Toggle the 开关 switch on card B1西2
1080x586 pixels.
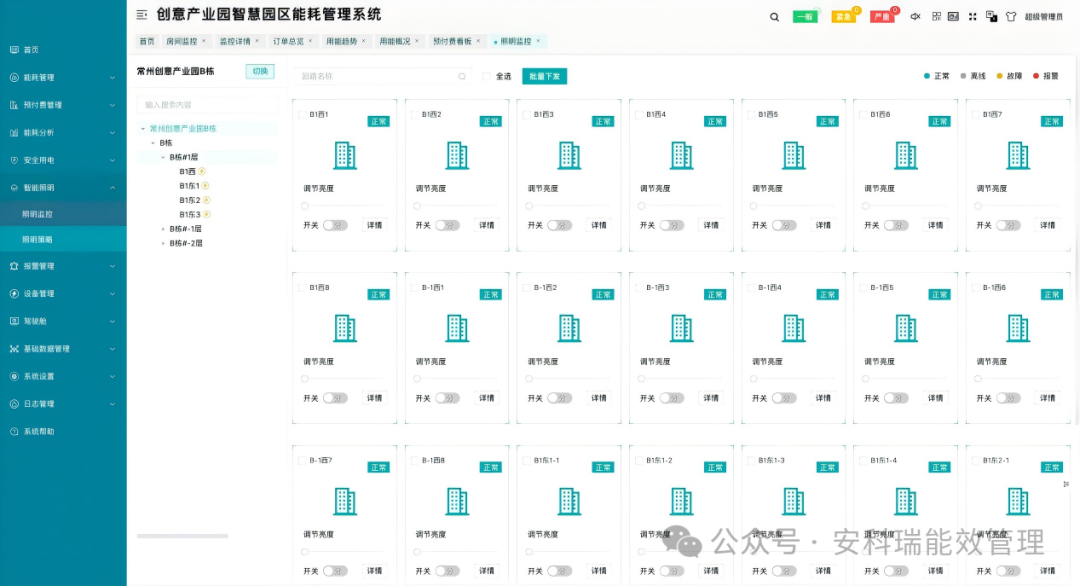447,225
